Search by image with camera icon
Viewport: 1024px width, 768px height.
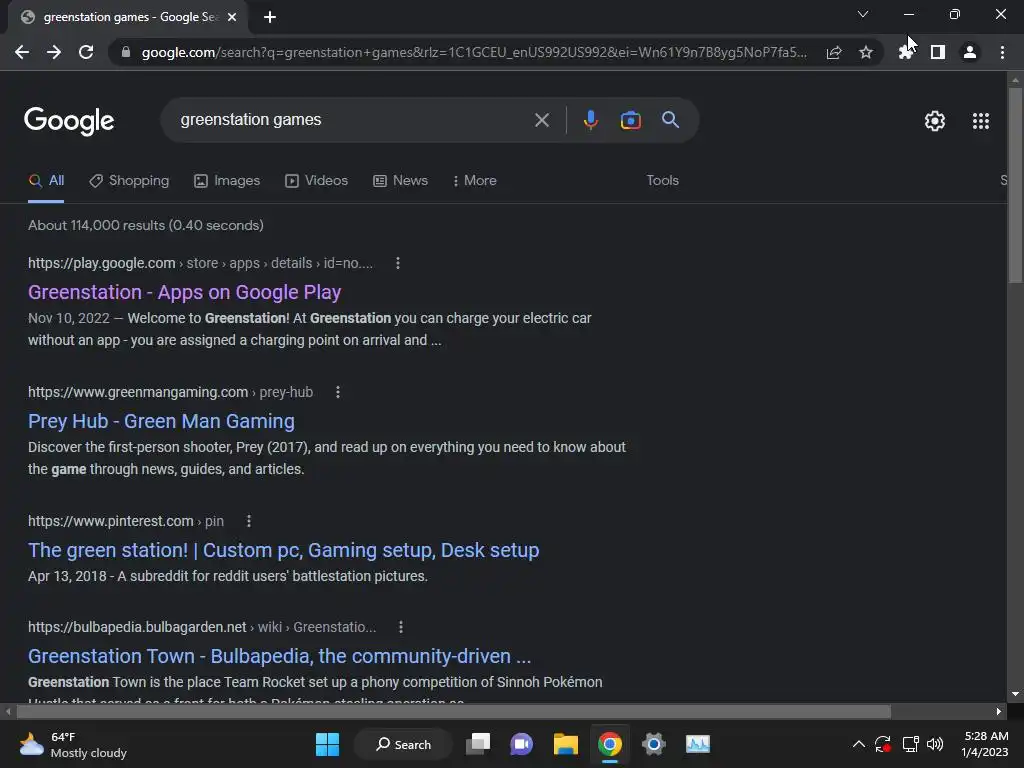pos(630,120)
